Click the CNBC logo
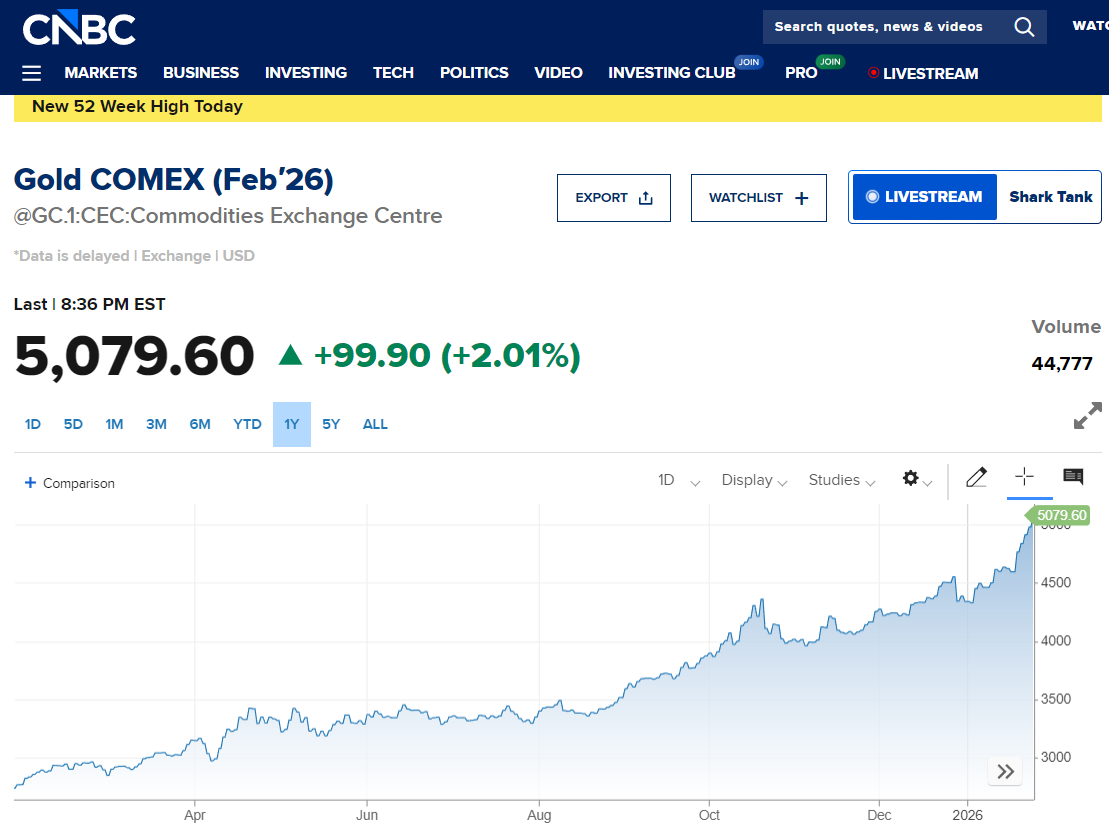This screenshot has width=1109, height=825. pos(79,28)
